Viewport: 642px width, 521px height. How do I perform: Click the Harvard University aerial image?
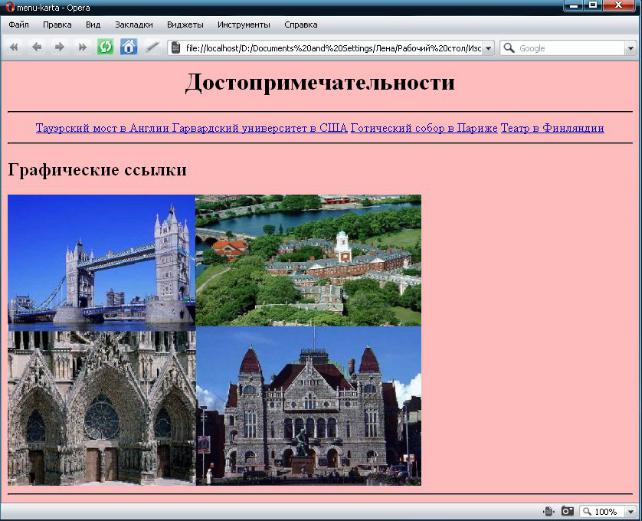click(308, 260)
